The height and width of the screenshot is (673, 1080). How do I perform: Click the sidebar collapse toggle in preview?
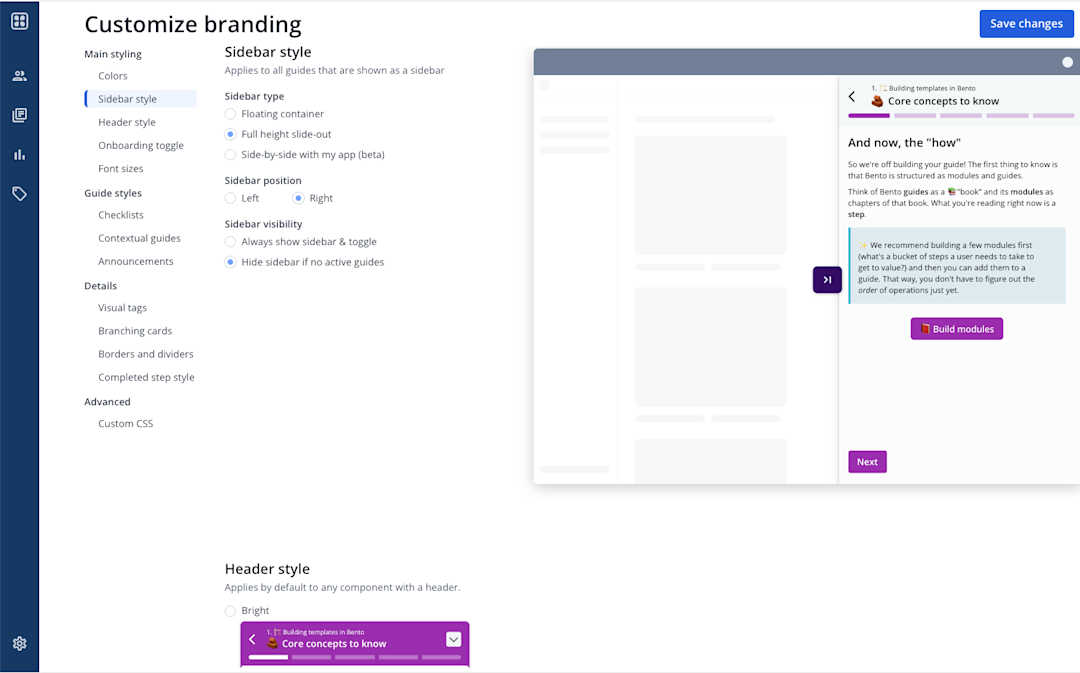coord(827,280)
